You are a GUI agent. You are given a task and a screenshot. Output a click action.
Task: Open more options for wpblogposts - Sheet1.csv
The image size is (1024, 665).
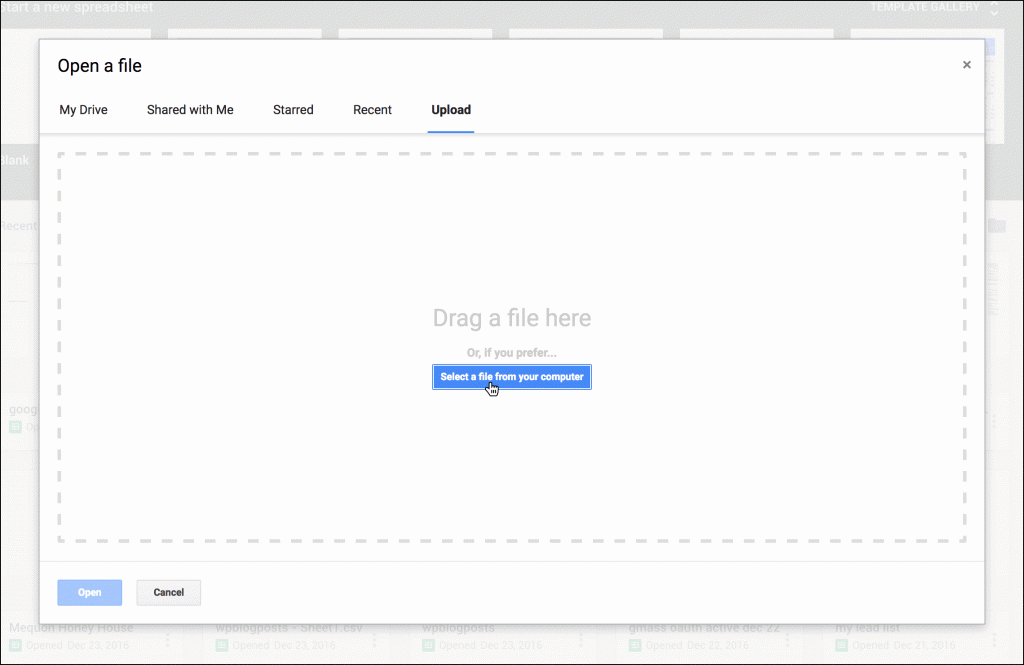[374, 638]
